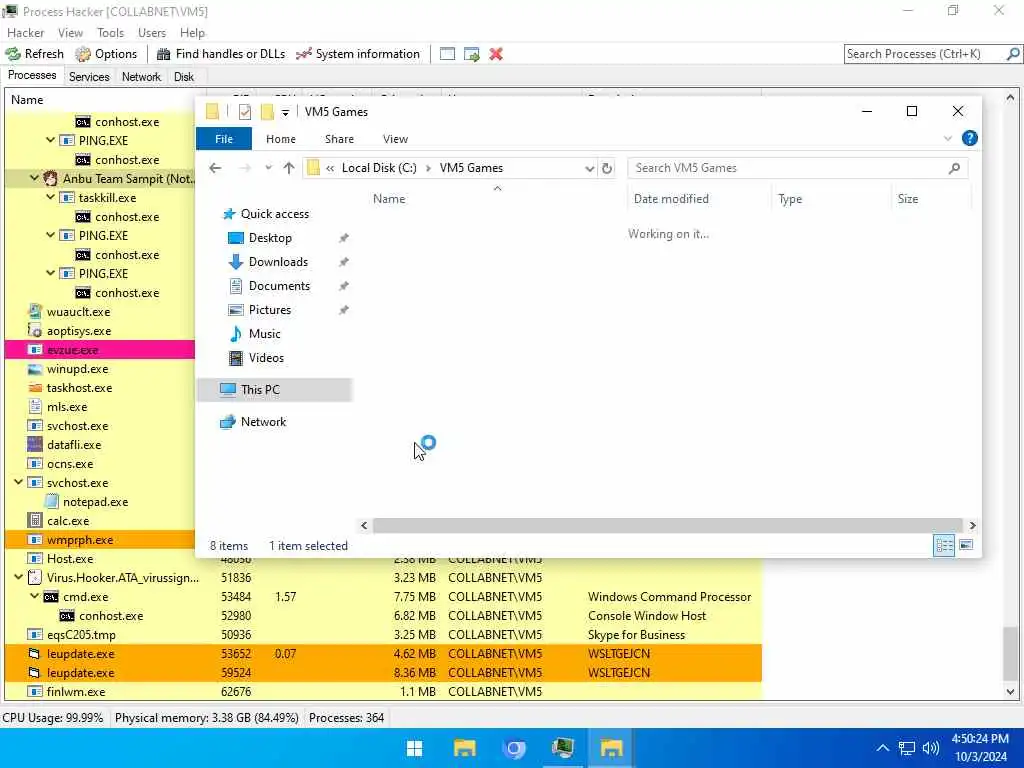Select eqsC205.tmp Skype for Business row
Screen dimensions: 1024x768
point(383,635)
